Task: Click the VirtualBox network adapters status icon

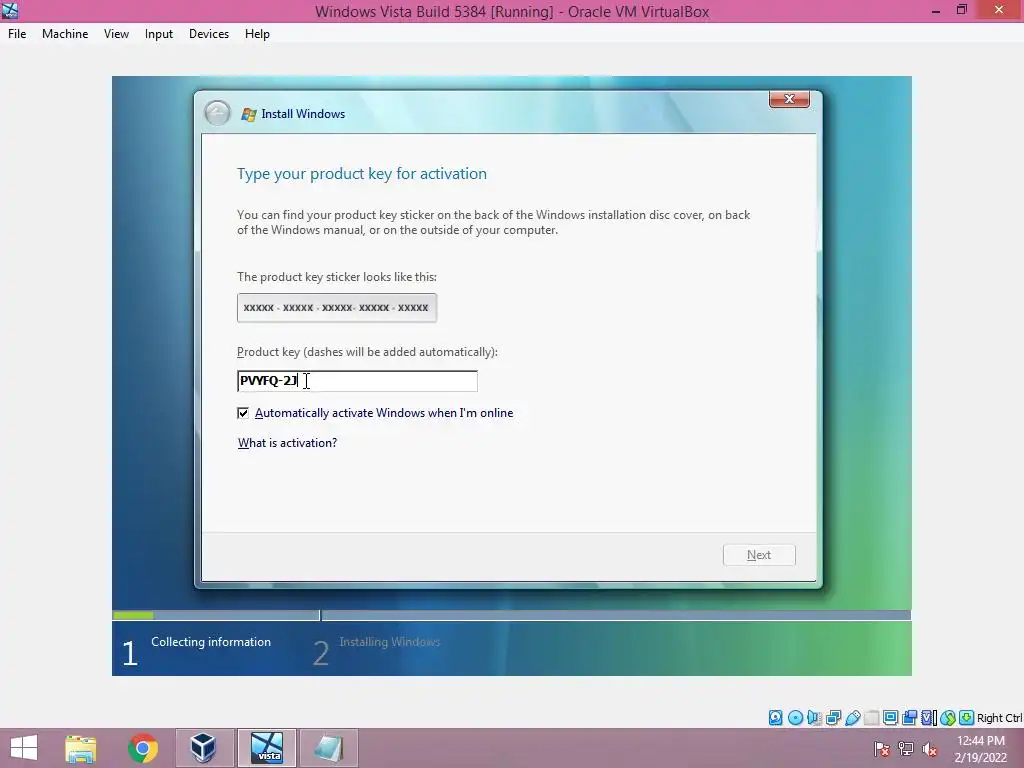Action: 833,718
